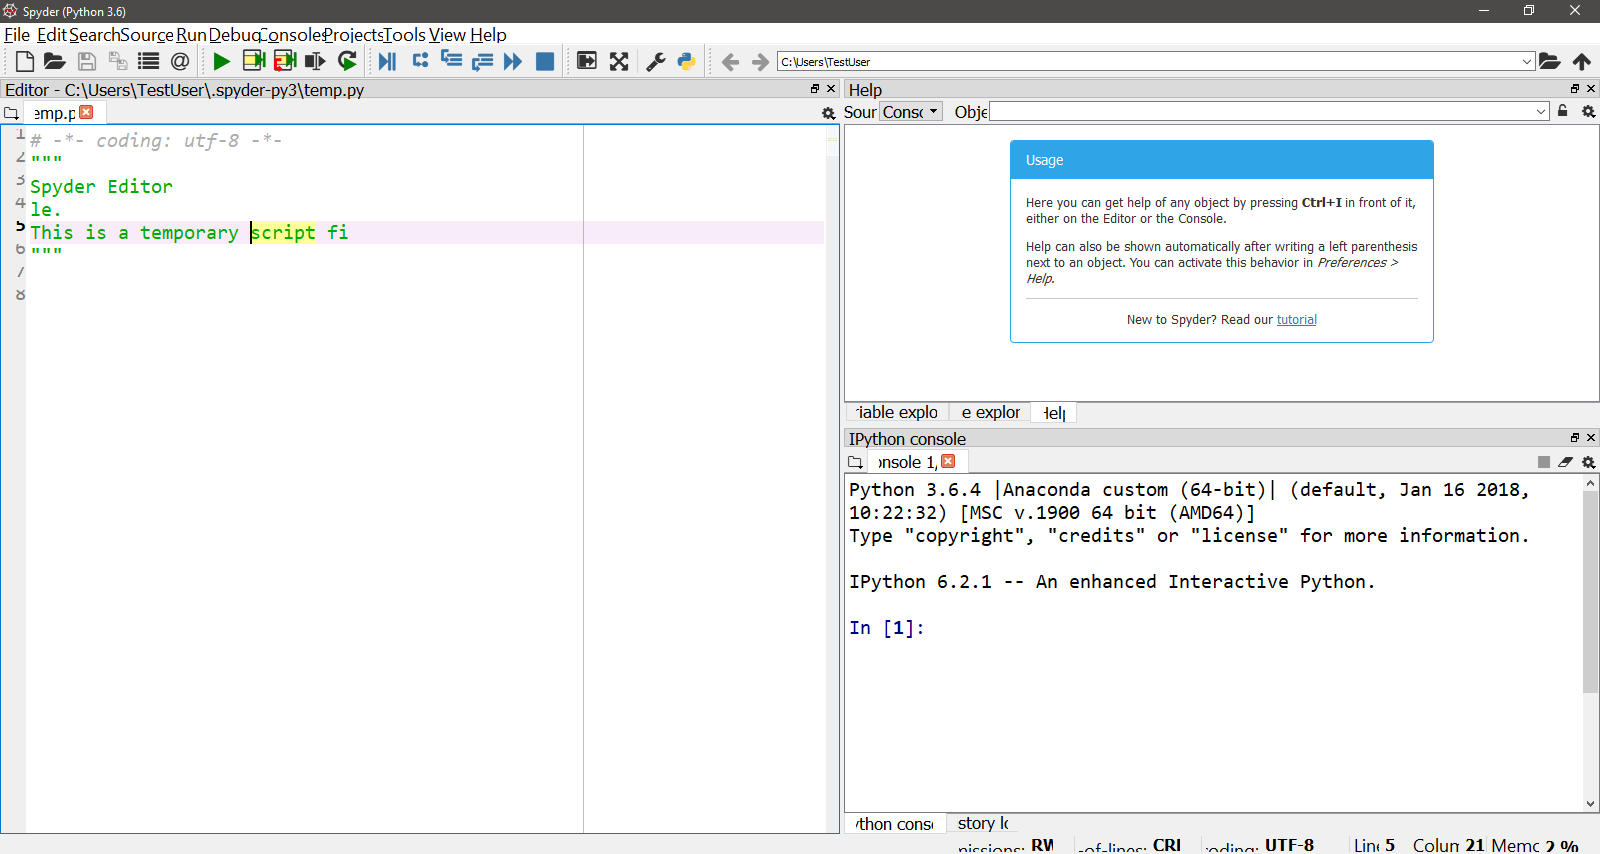Expand working directory path dropdown
1600x854 pixels.
point(1526,62)
